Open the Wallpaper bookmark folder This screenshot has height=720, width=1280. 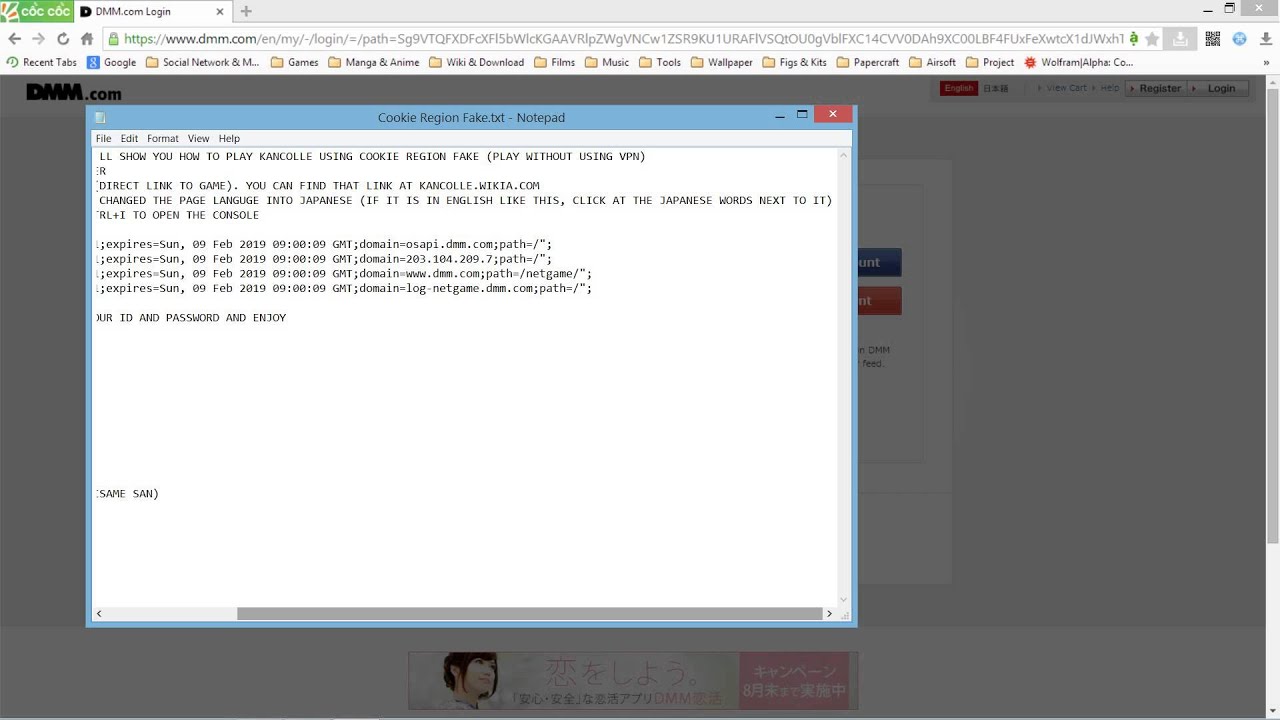click(x=721, y=62)
